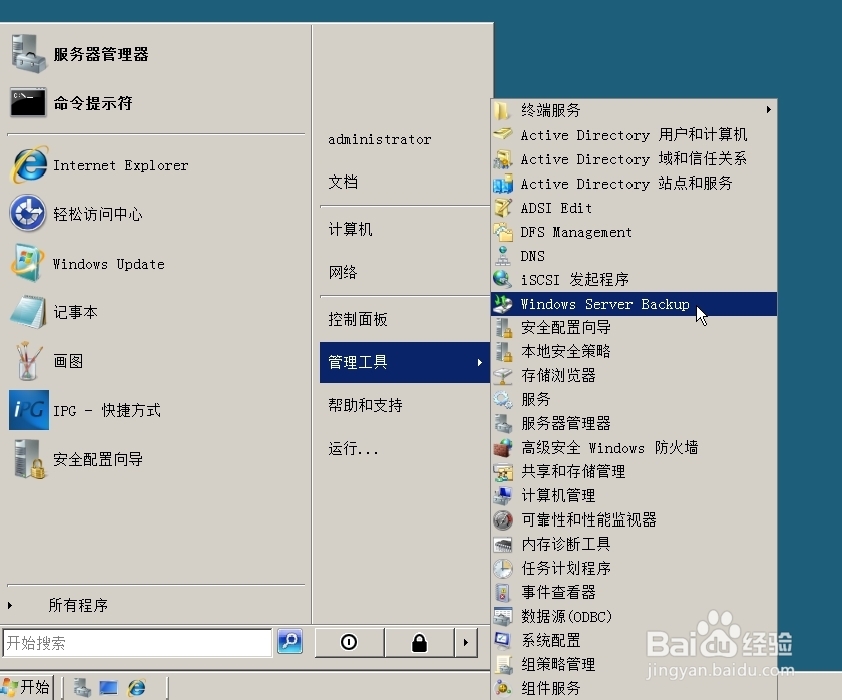Open the IPG shortcut icon
Viewport: 842px width, 700px height.
pos(28,410)
